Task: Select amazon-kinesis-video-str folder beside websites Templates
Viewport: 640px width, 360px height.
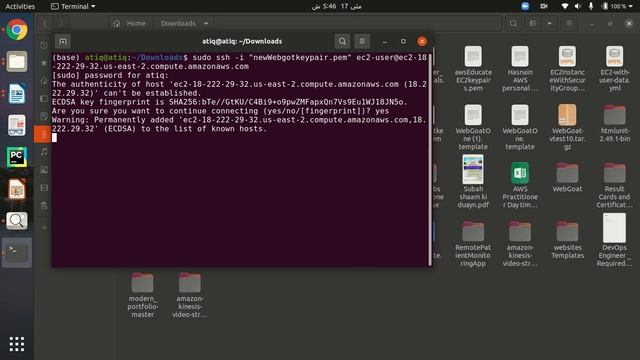Action: [x=520, y=244]
